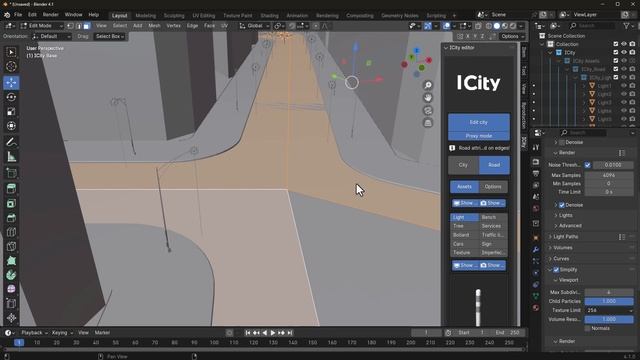Open the ICity sidebar tab
The image size is (640, 360).
(524, 142)
